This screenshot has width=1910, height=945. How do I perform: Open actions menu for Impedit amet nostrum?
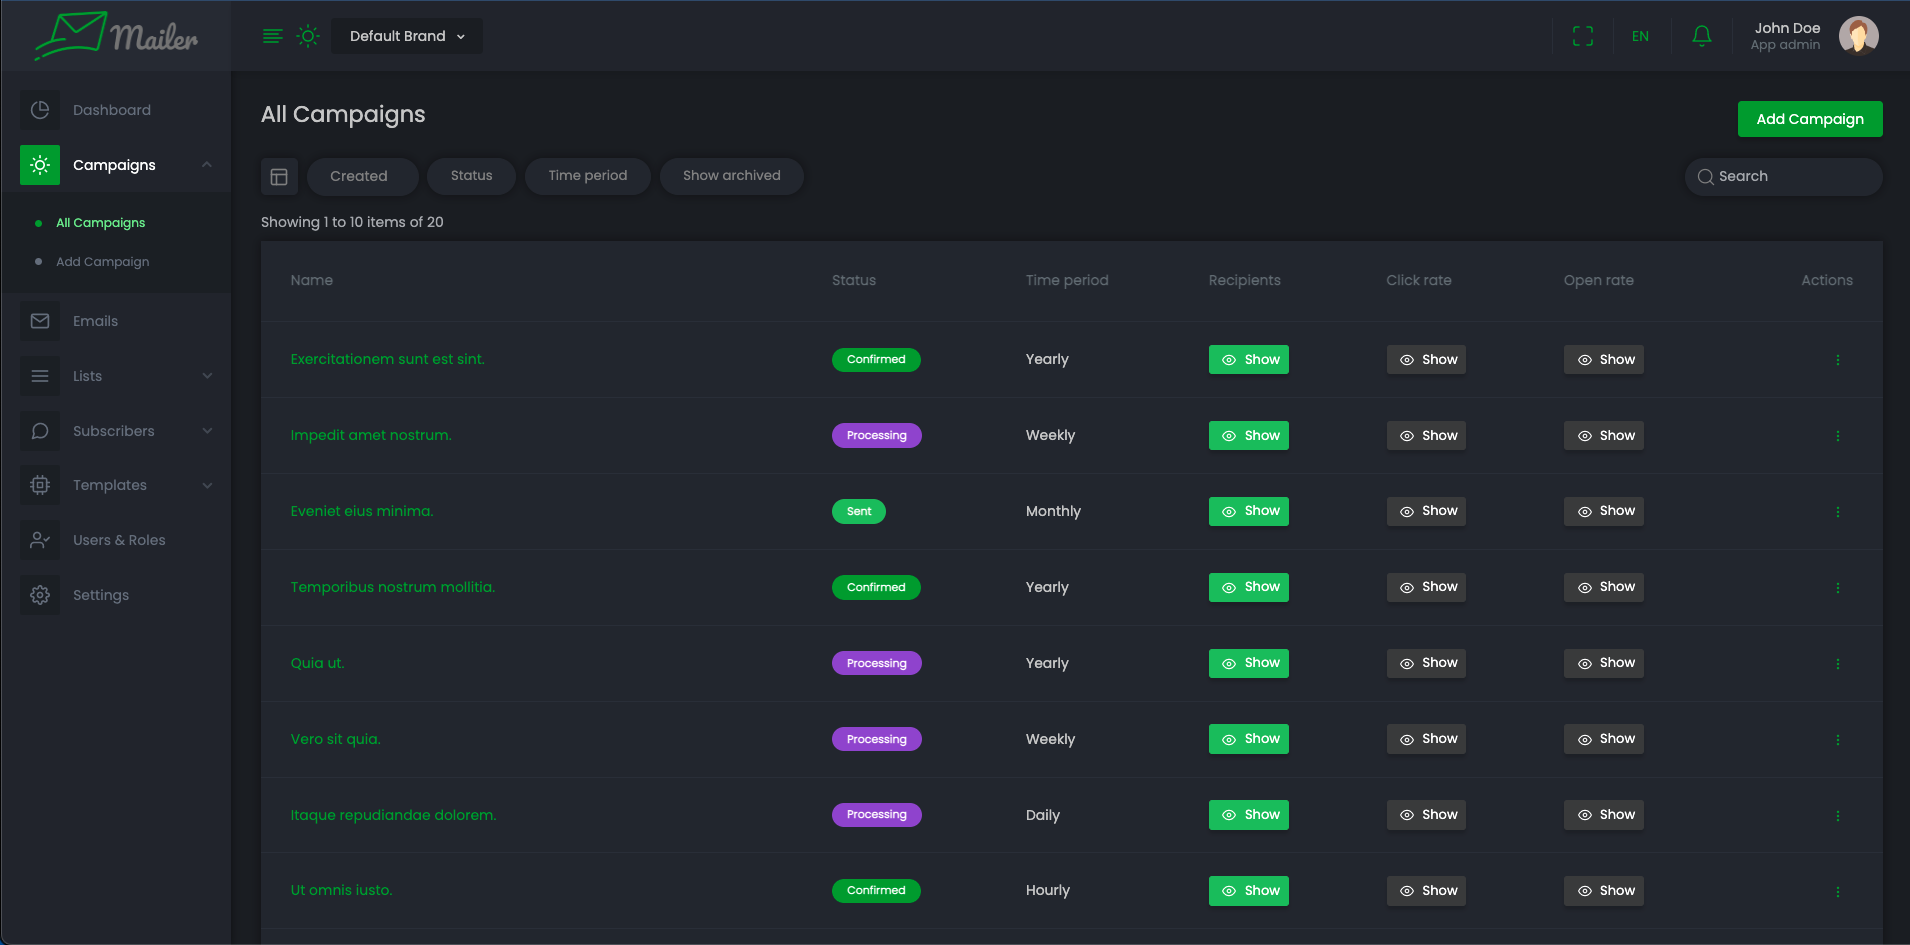1837,436
